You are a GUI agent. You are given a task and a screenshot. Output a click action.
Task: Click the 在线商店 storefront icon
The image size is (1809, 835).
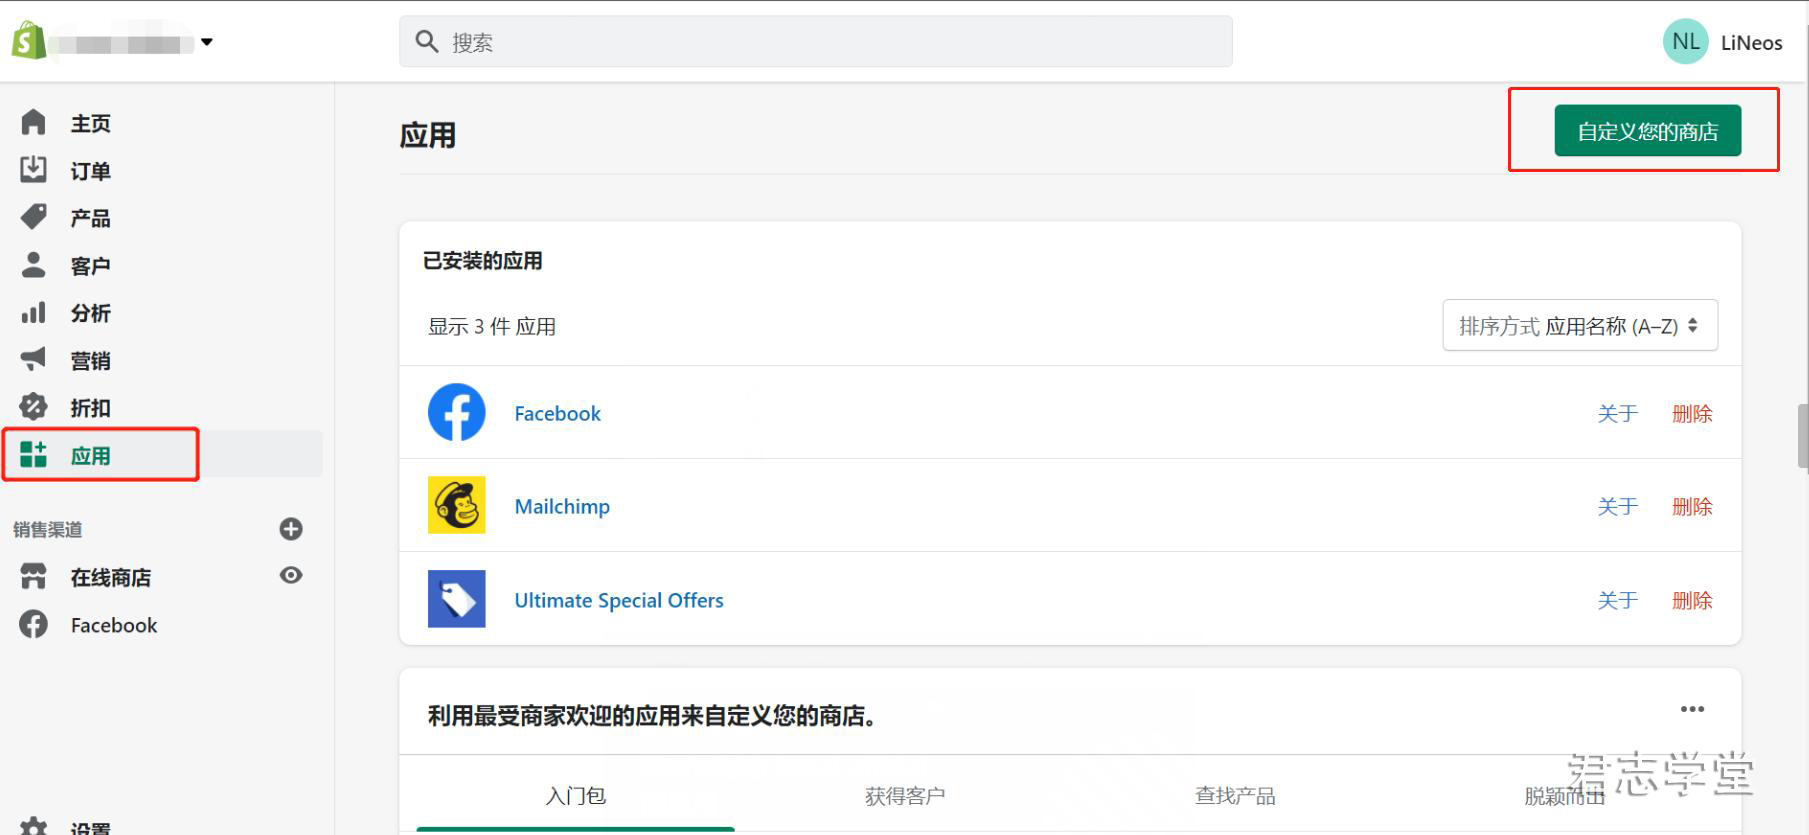[33, 576]
